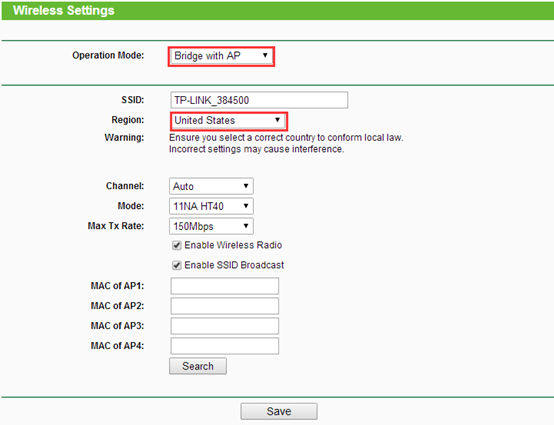Click the Enable Wireless Radio label text

(233, 245)
